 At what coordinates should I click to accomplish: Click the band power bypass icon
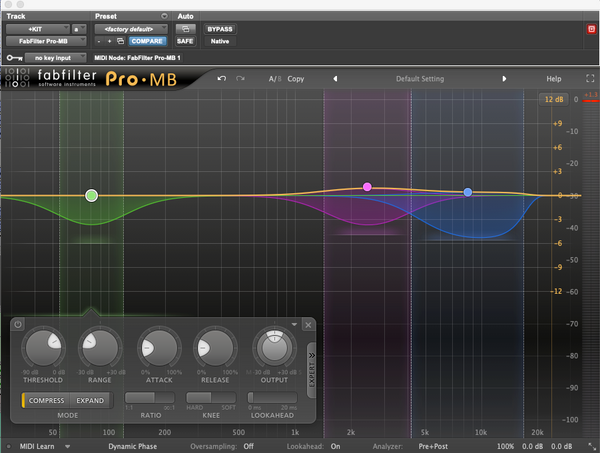click(x=18, y=325)
